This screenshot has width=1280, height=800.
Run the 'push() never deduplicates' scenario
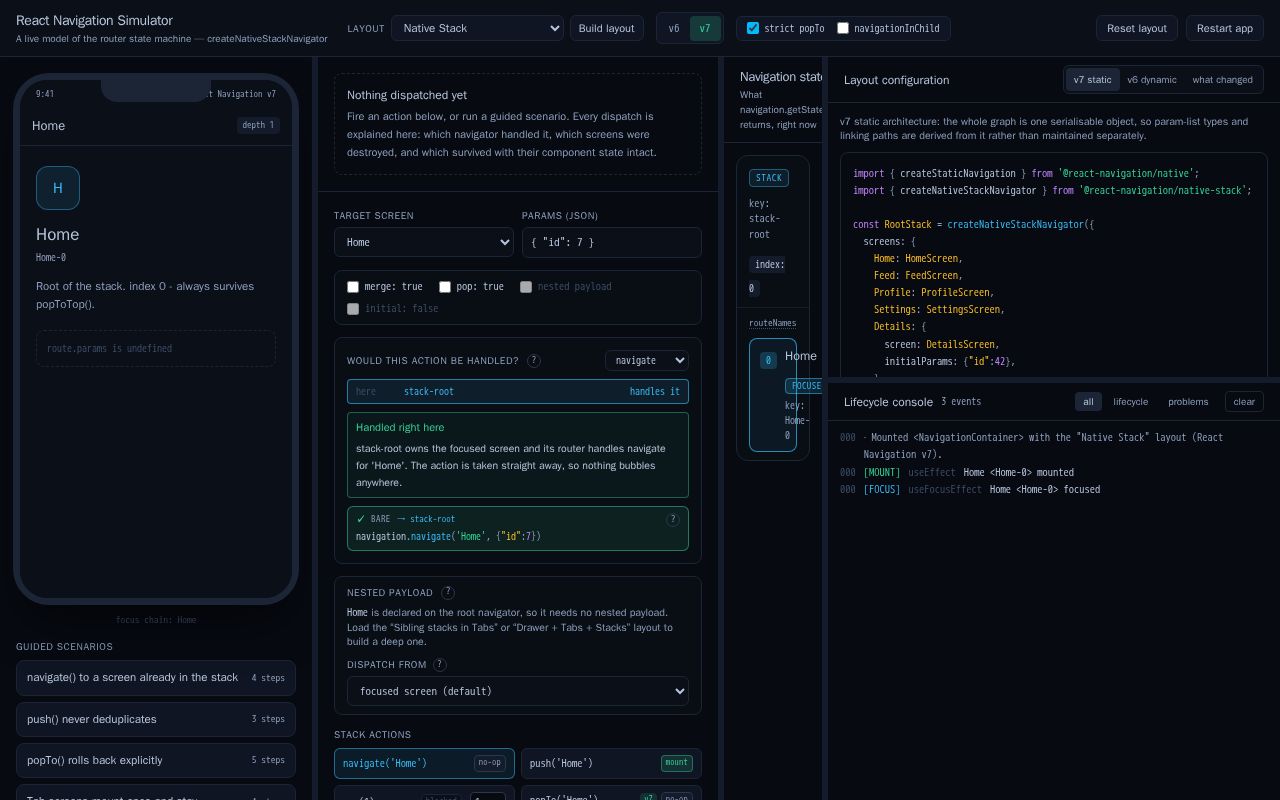(156, 719)
